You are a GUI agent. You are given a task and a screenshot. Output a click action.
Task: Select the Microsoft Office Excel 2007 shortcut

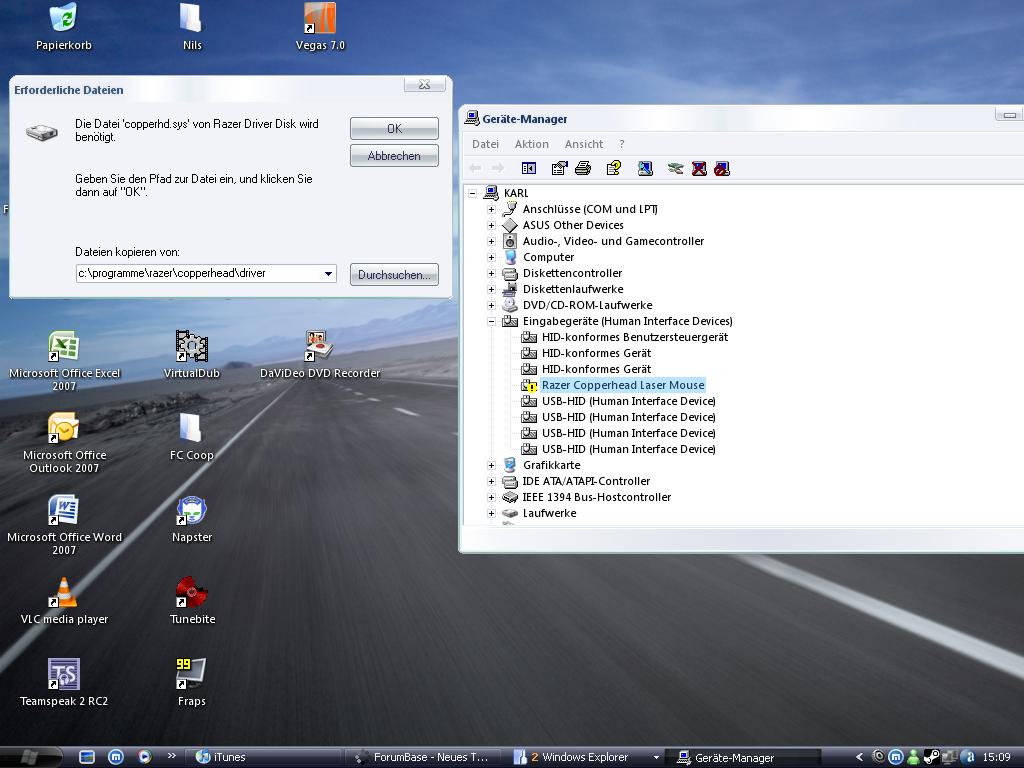(x=64, y=361)
